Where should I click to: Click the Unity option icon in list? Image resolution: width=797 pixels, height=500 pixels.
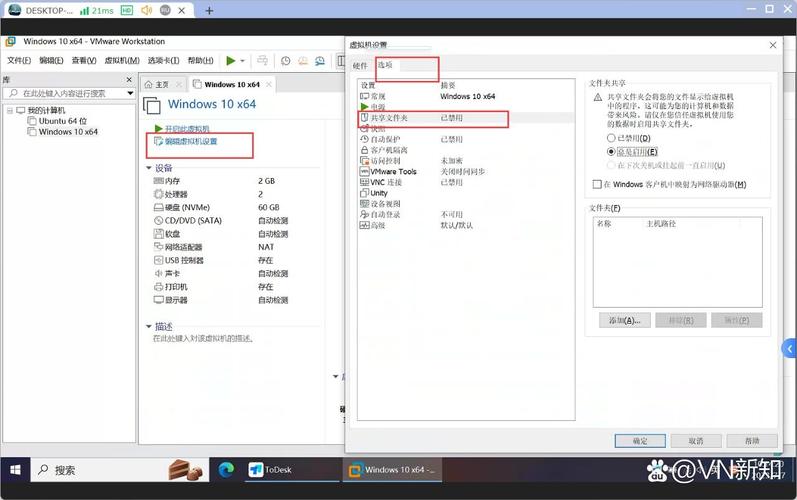364,193
